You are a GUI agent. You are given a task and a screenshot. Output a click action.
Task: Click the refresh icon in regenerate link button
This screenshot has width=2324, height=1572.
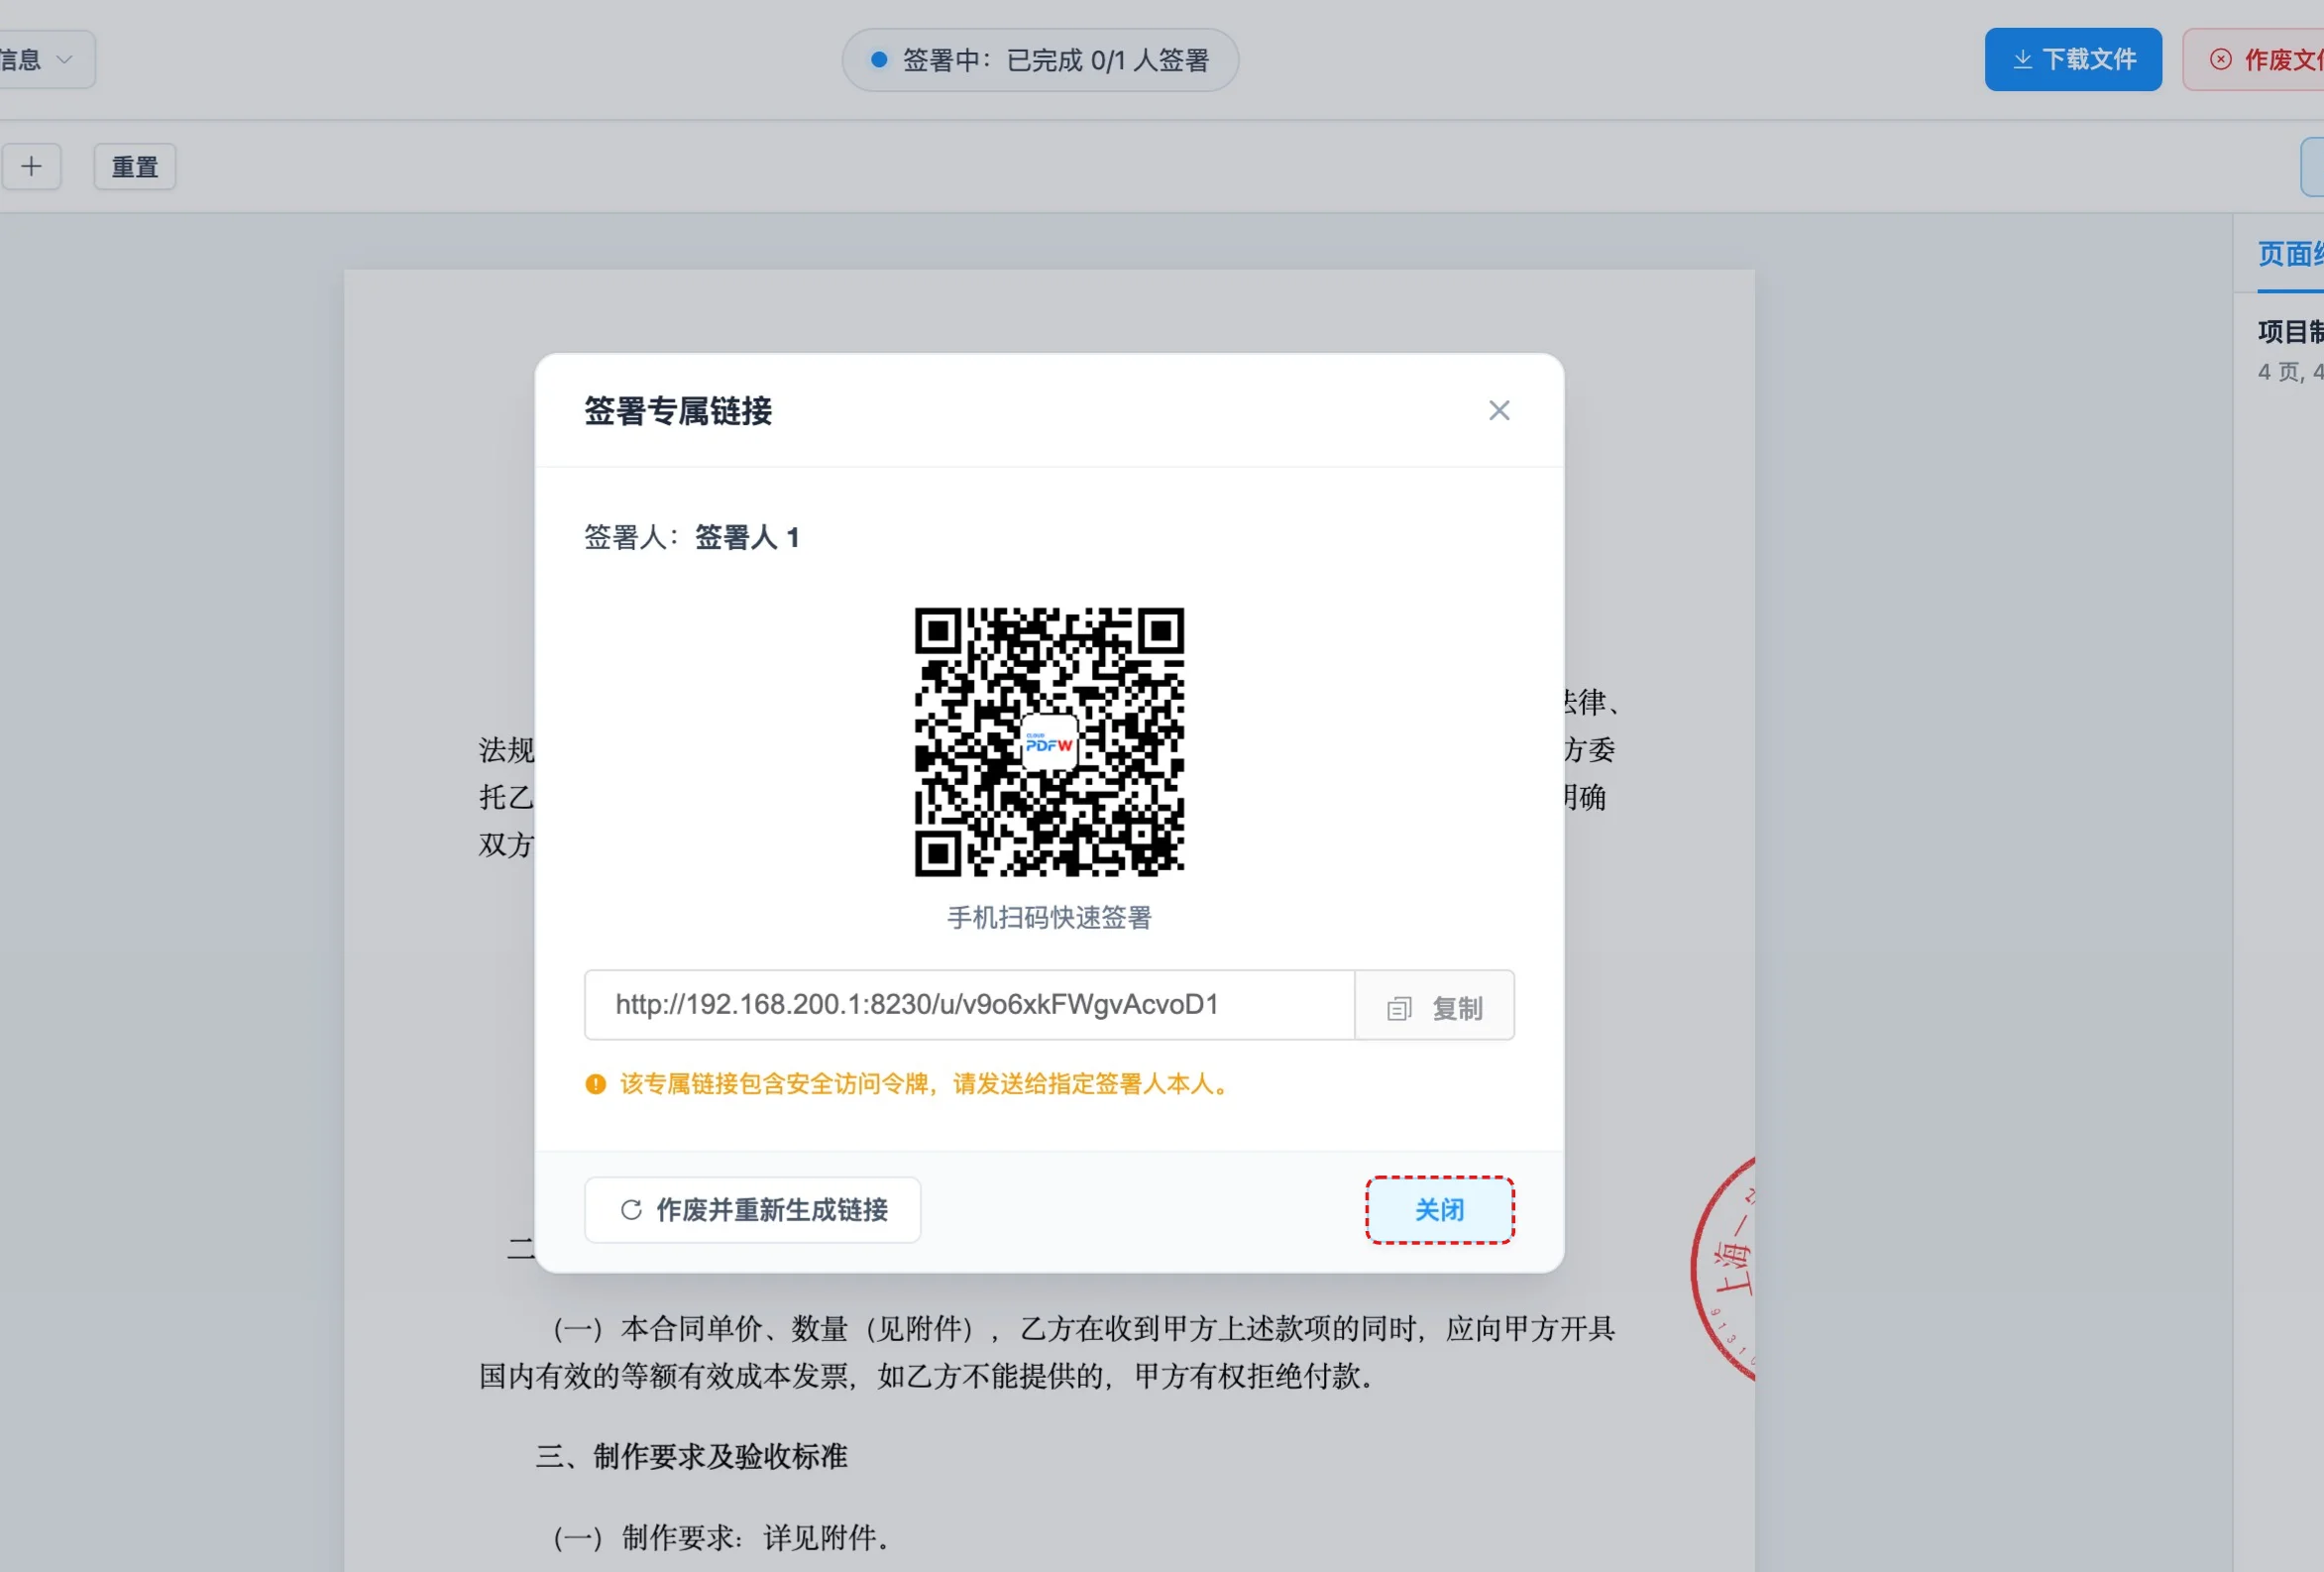coord(631,1210)
